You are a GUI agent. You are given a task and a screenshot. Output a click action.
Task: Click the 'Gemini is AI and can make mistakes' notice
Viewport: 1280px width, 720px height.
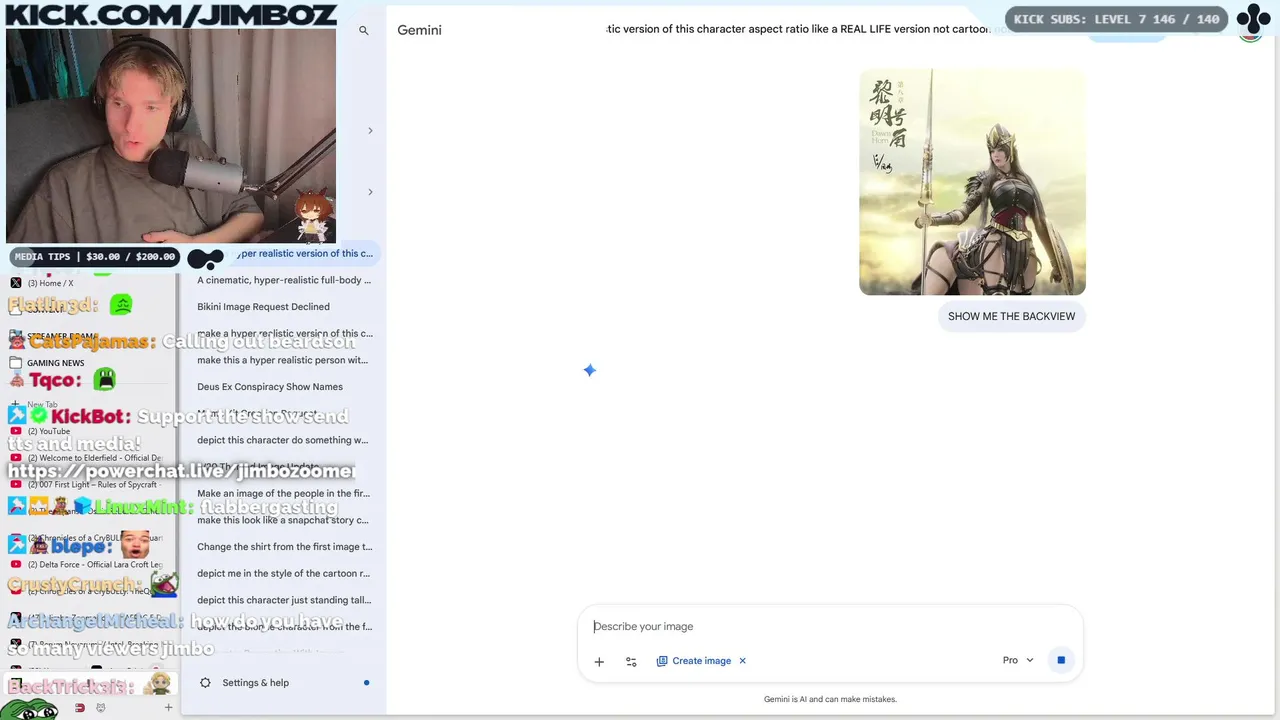click(830, 699)
